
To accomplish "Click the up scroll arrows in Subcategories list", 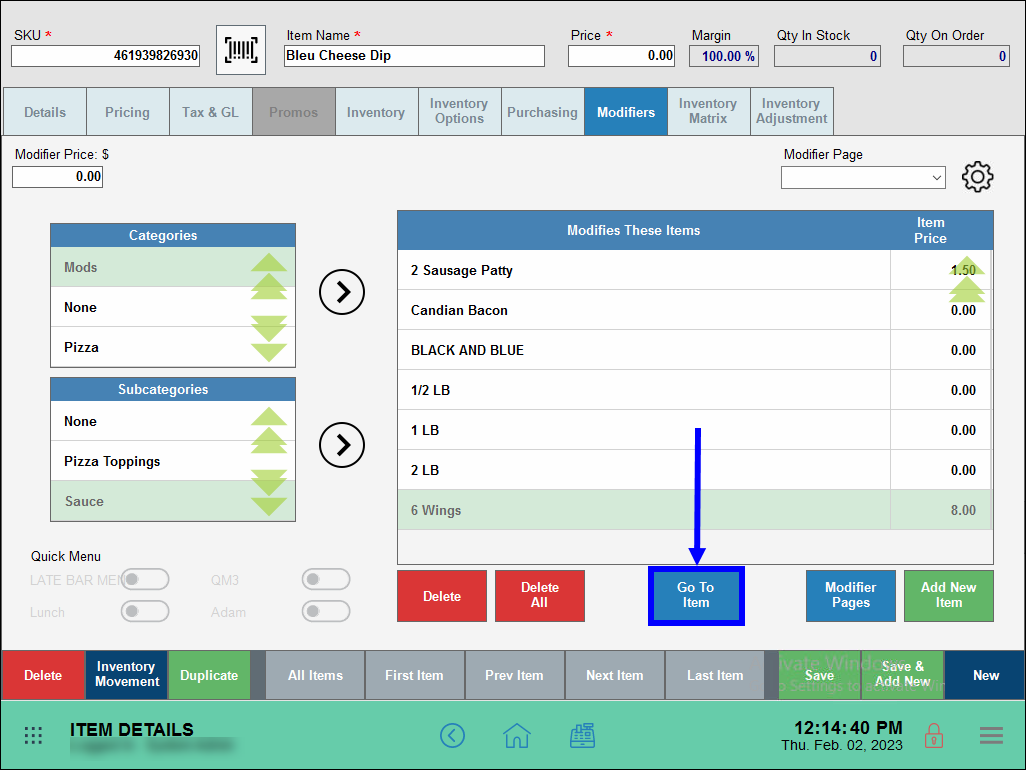I will coord(269,430).
